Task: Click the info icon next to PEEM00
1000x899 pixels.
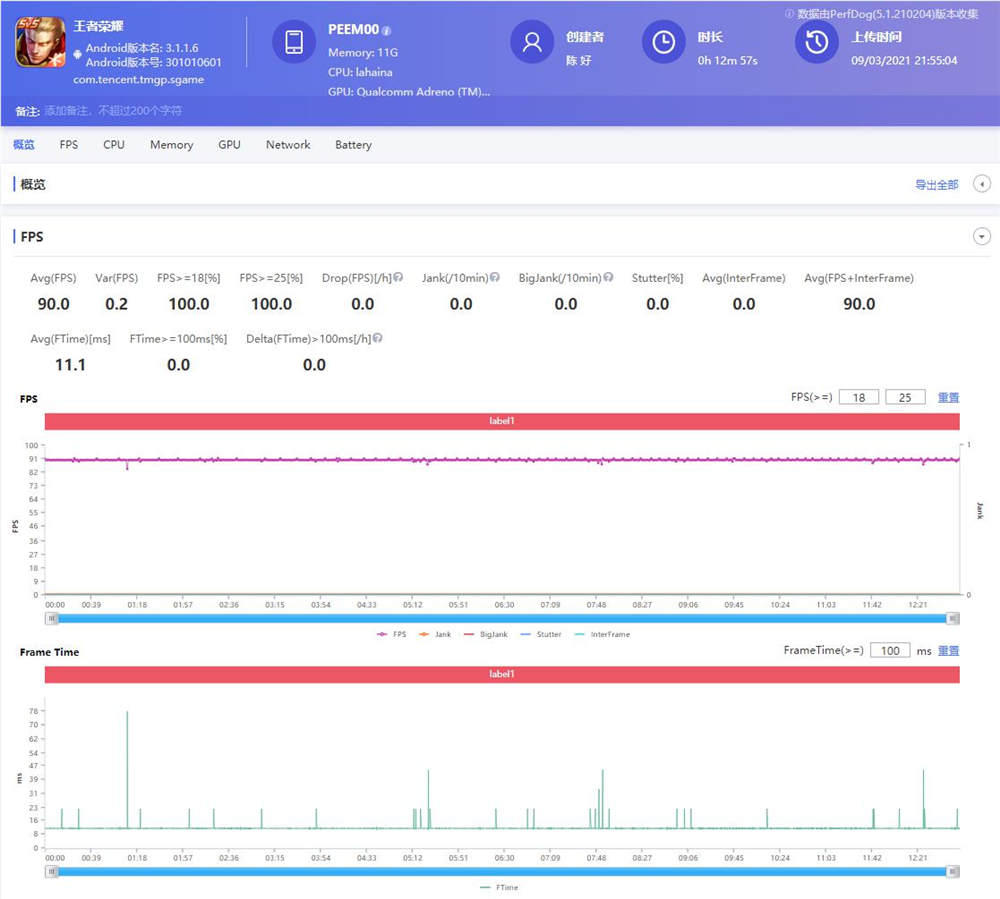Action: click(386, 31)
